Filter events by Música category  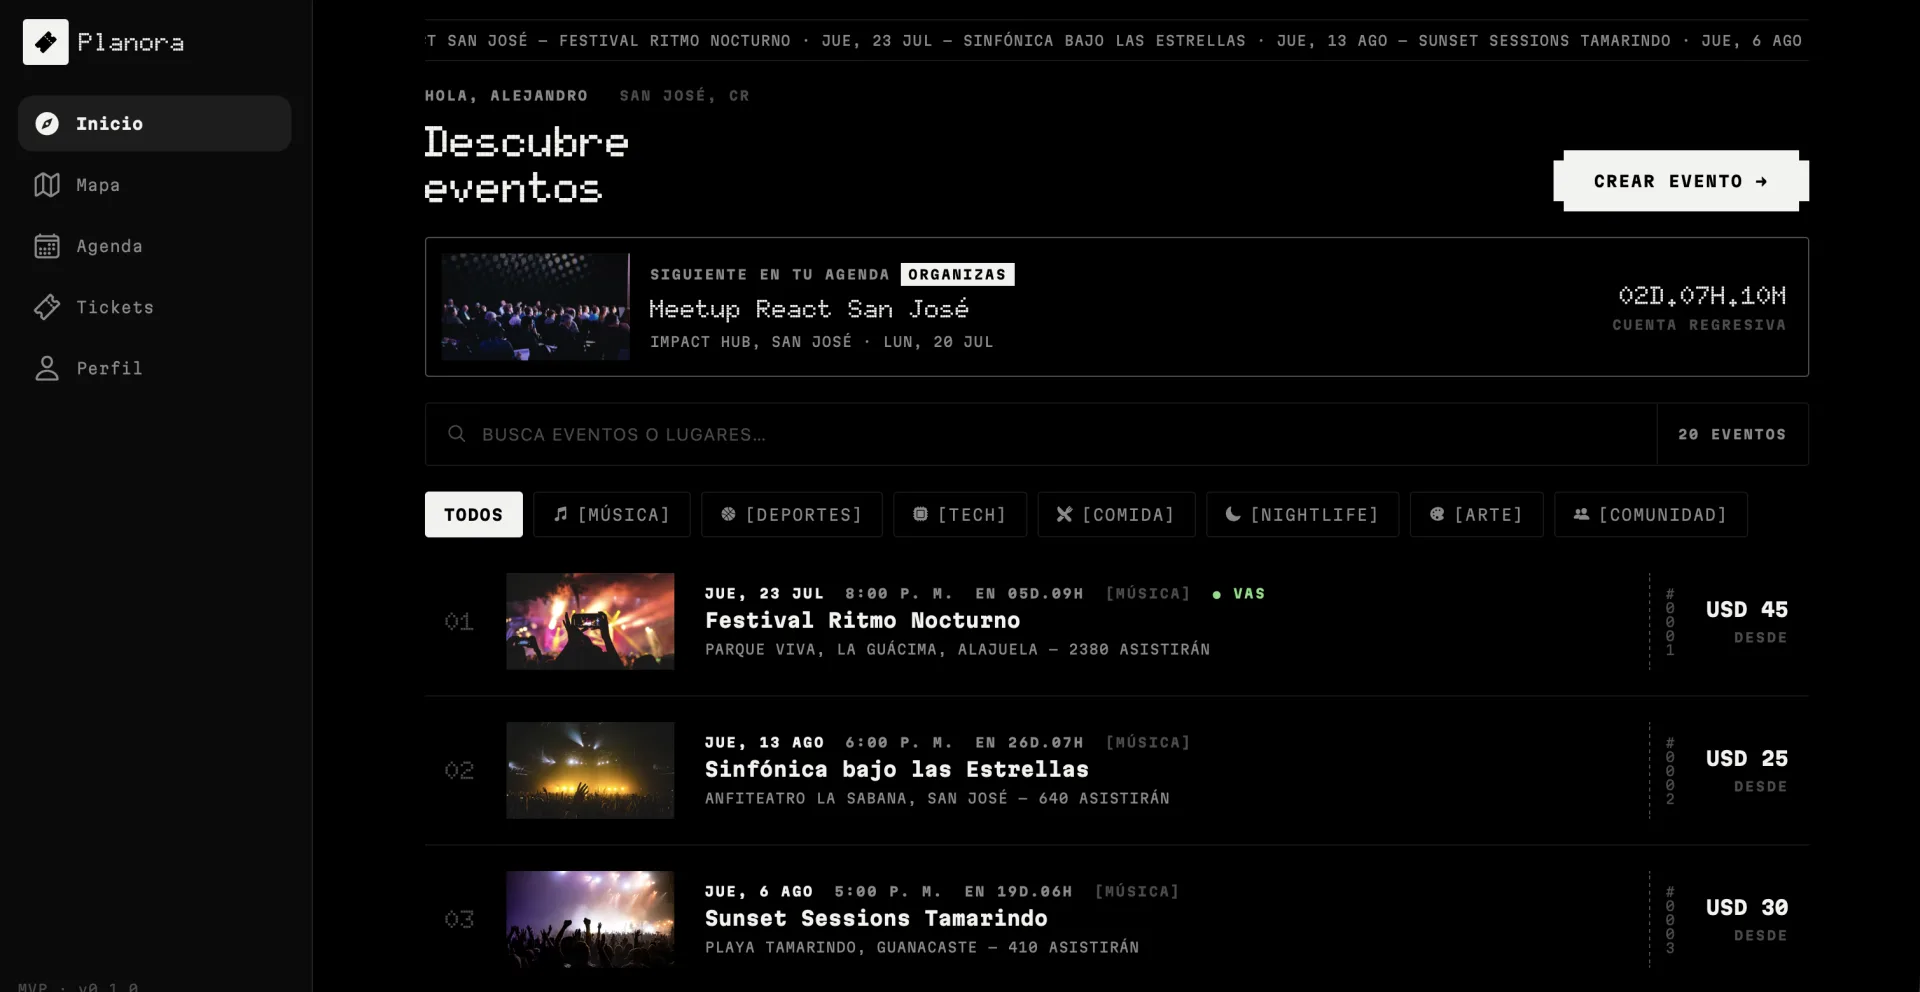612,514
